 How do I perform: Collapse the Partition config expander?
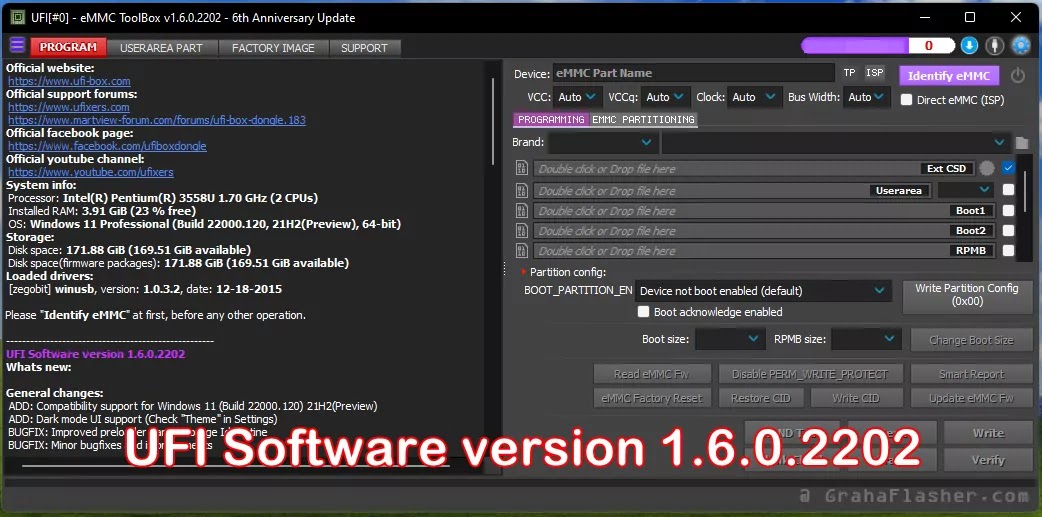(x=524, y=272)
